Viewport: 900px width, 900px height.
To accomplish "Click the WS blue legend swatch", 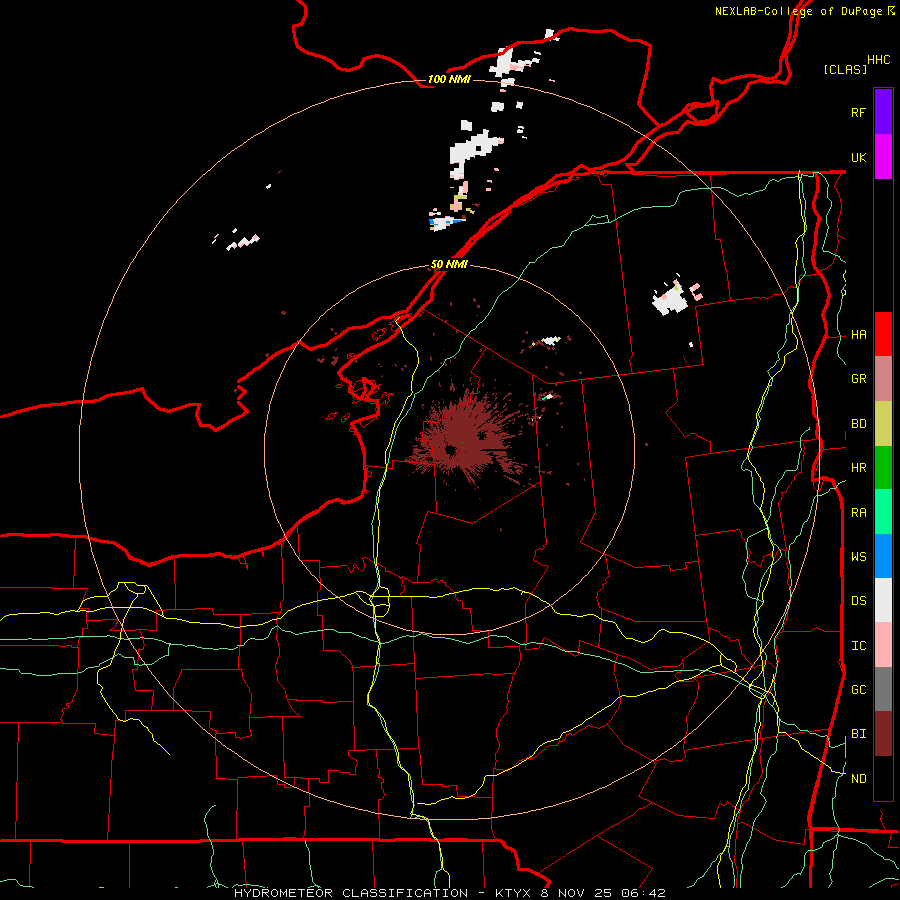I will pos(883,556).
